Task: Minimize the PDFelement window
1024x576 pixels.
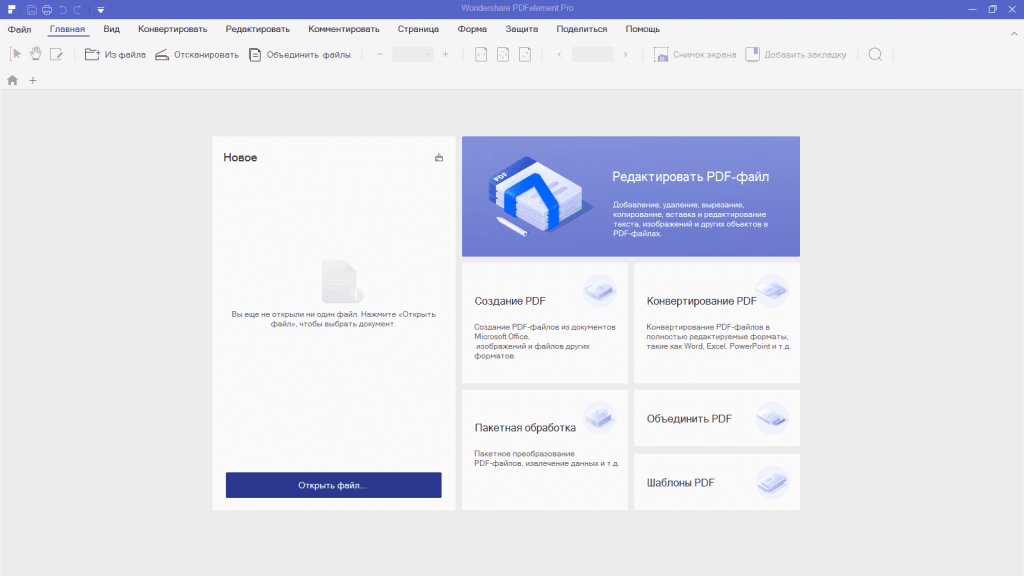Action: click(972, 9)
